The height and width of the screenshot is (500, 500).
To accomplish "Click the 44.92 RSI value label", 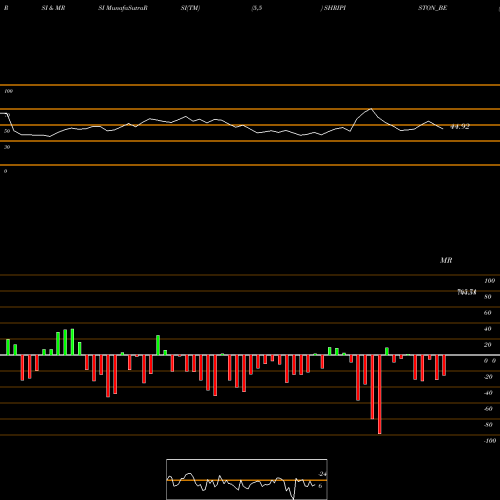I will pyautogui.click(x=460, y=127).
